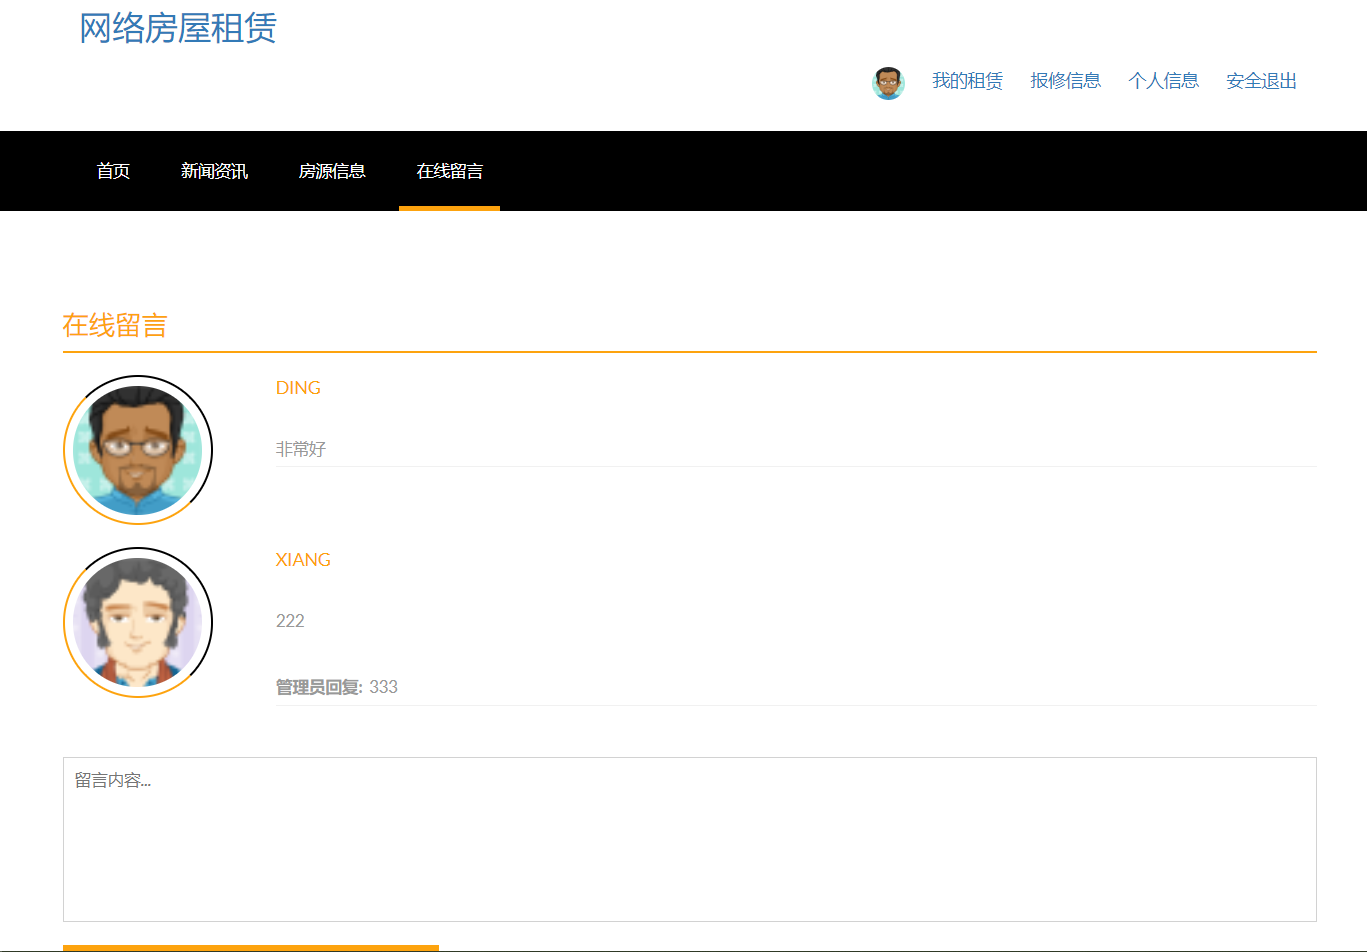Screen dimensions: 1367x952
Task: Focus the 留言内容 message textarea
Action: click(690, 839)
